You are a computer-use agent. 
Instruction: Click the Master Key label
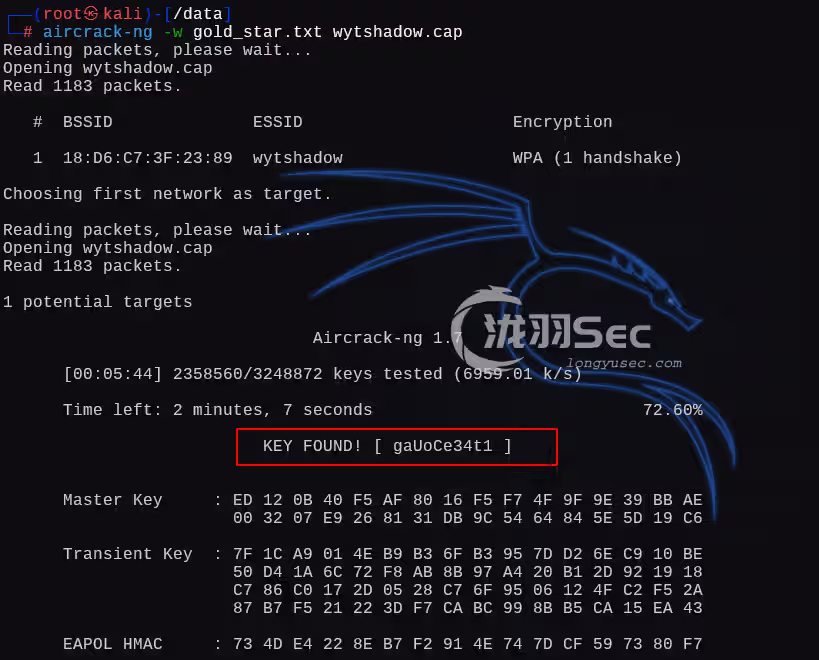[x=113, y=500]
